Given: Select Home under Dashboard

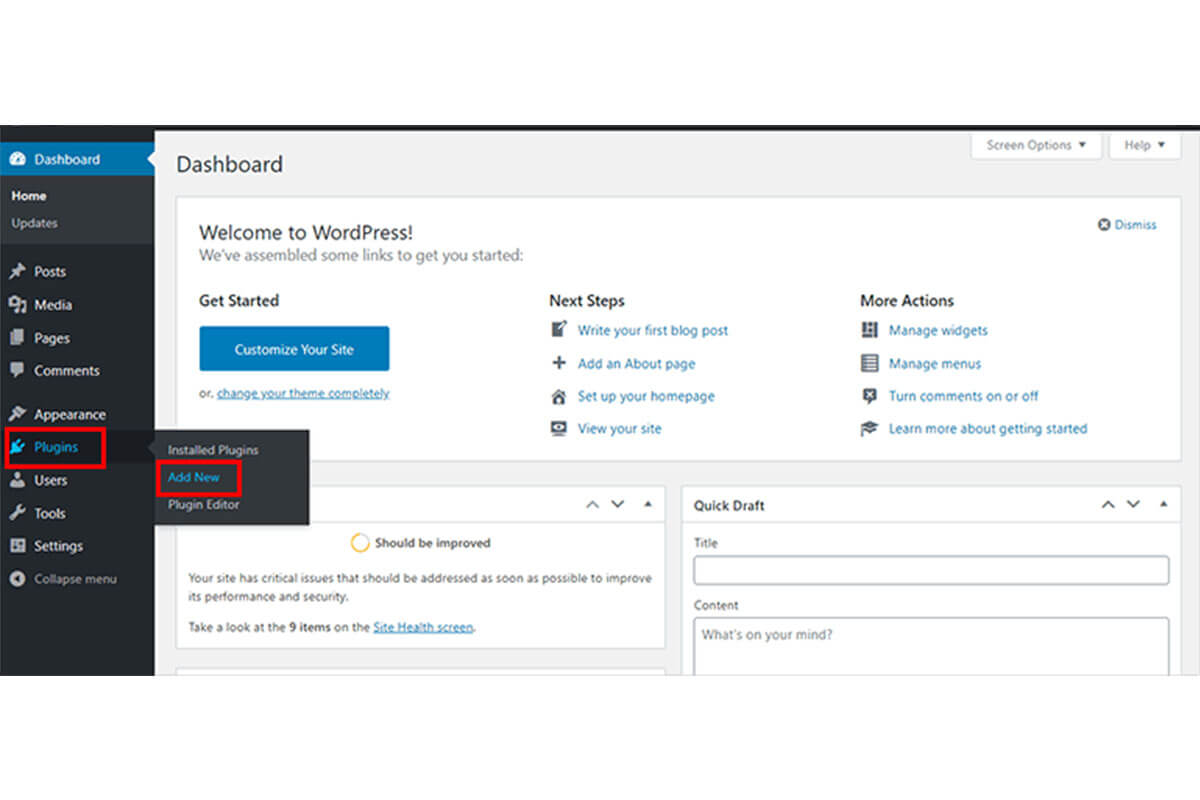Looking at the screenshot, I should coord(29,196).
